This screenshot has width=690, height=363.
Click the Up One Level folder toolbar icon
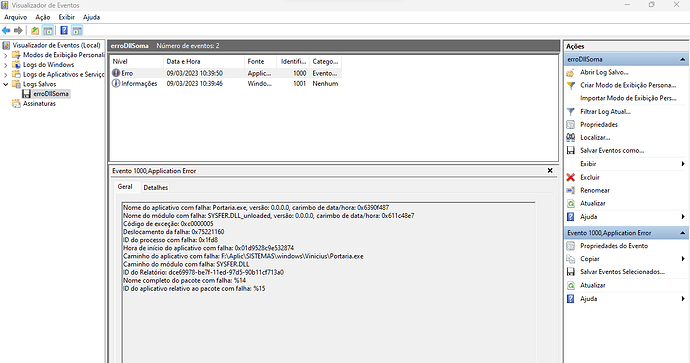(35, 30)
